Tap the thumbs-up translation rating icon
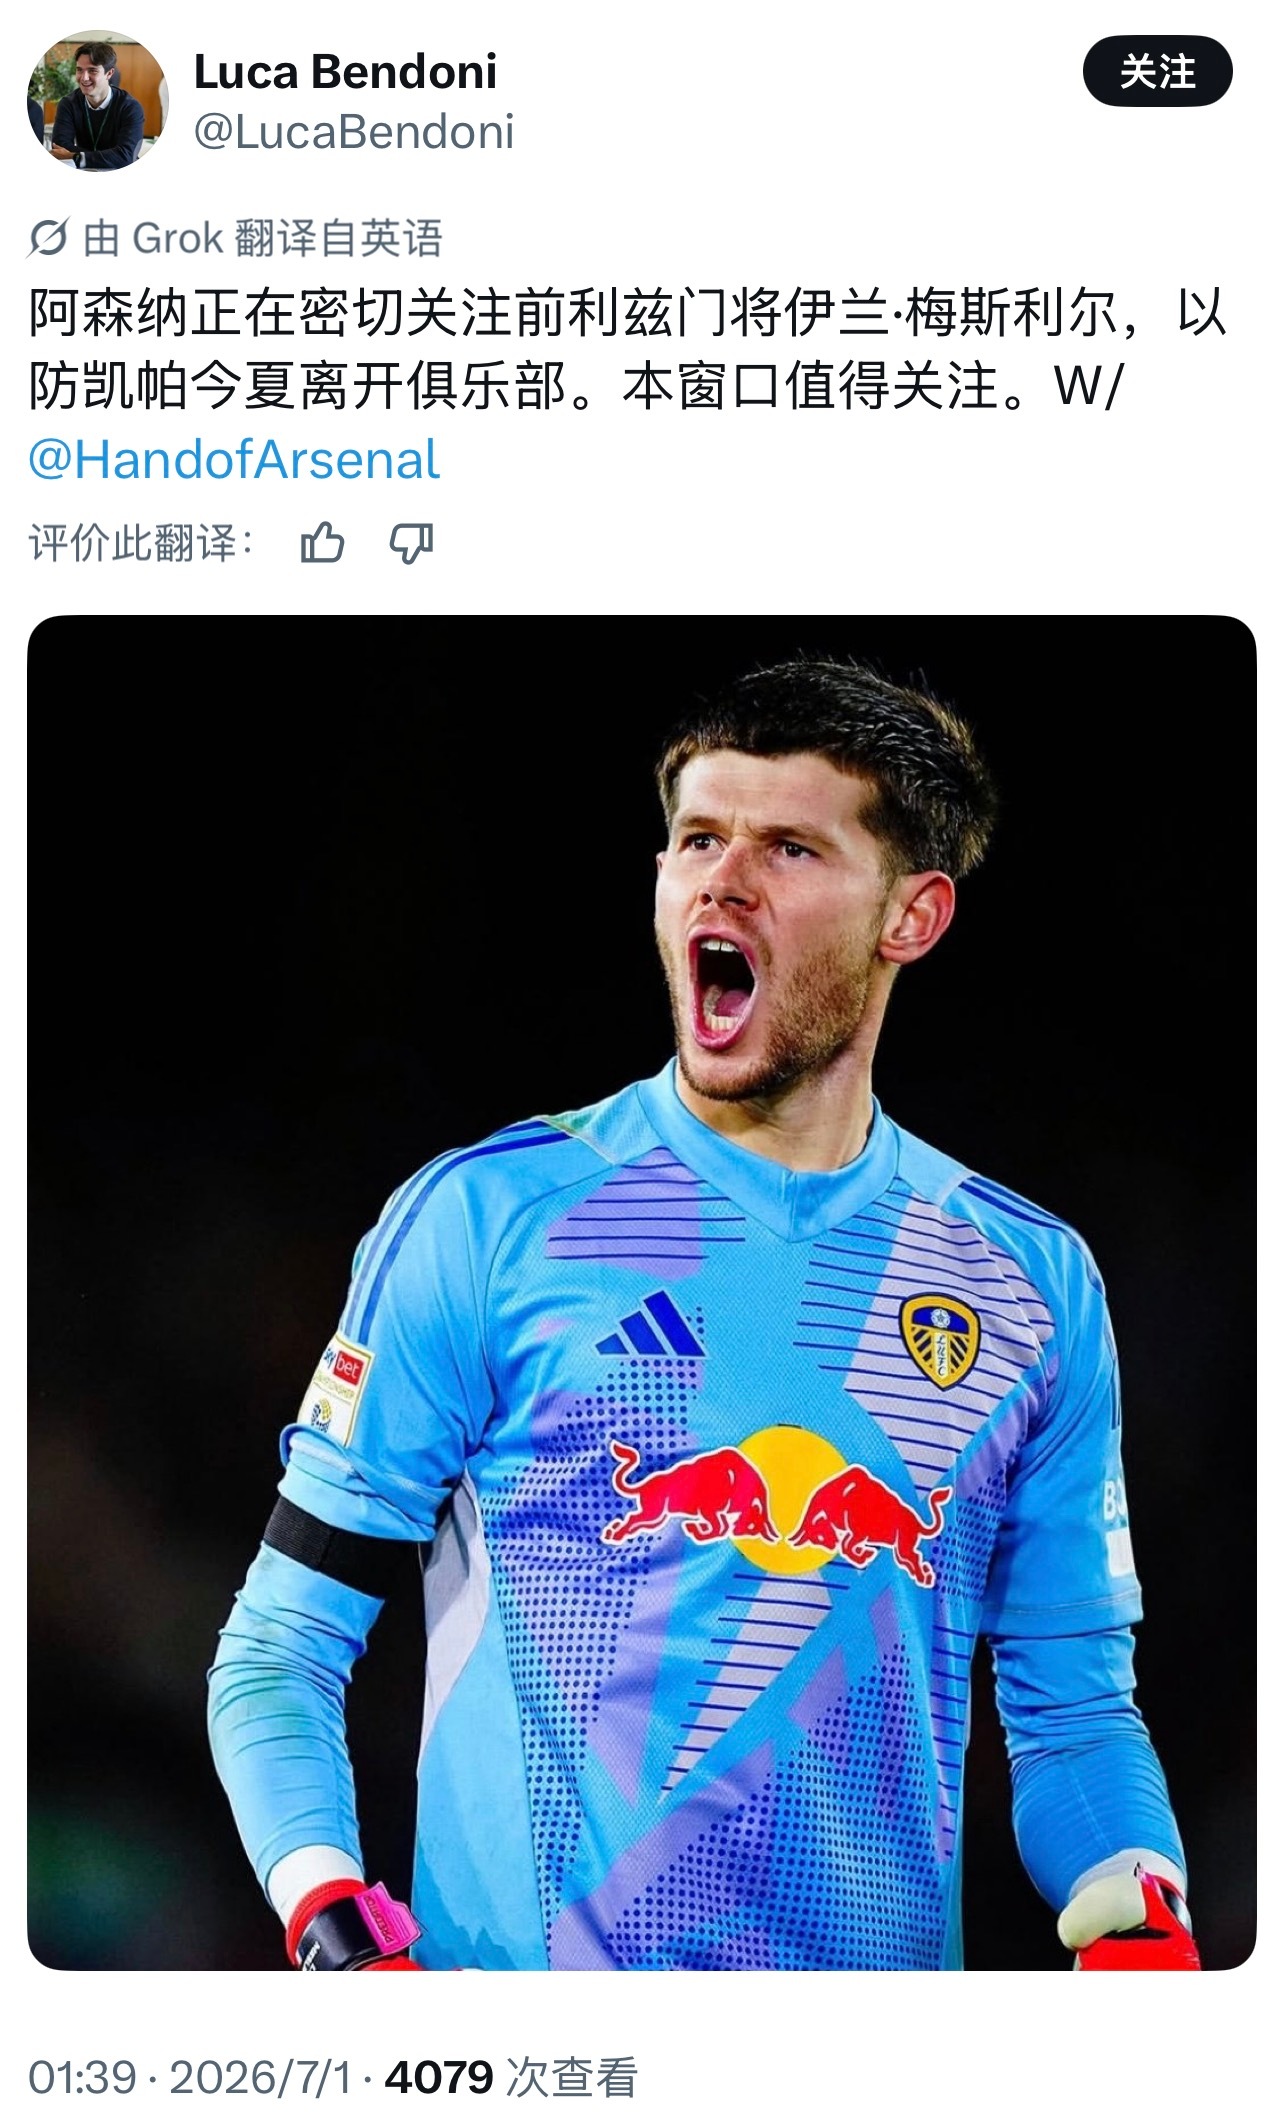 [322, 544]
